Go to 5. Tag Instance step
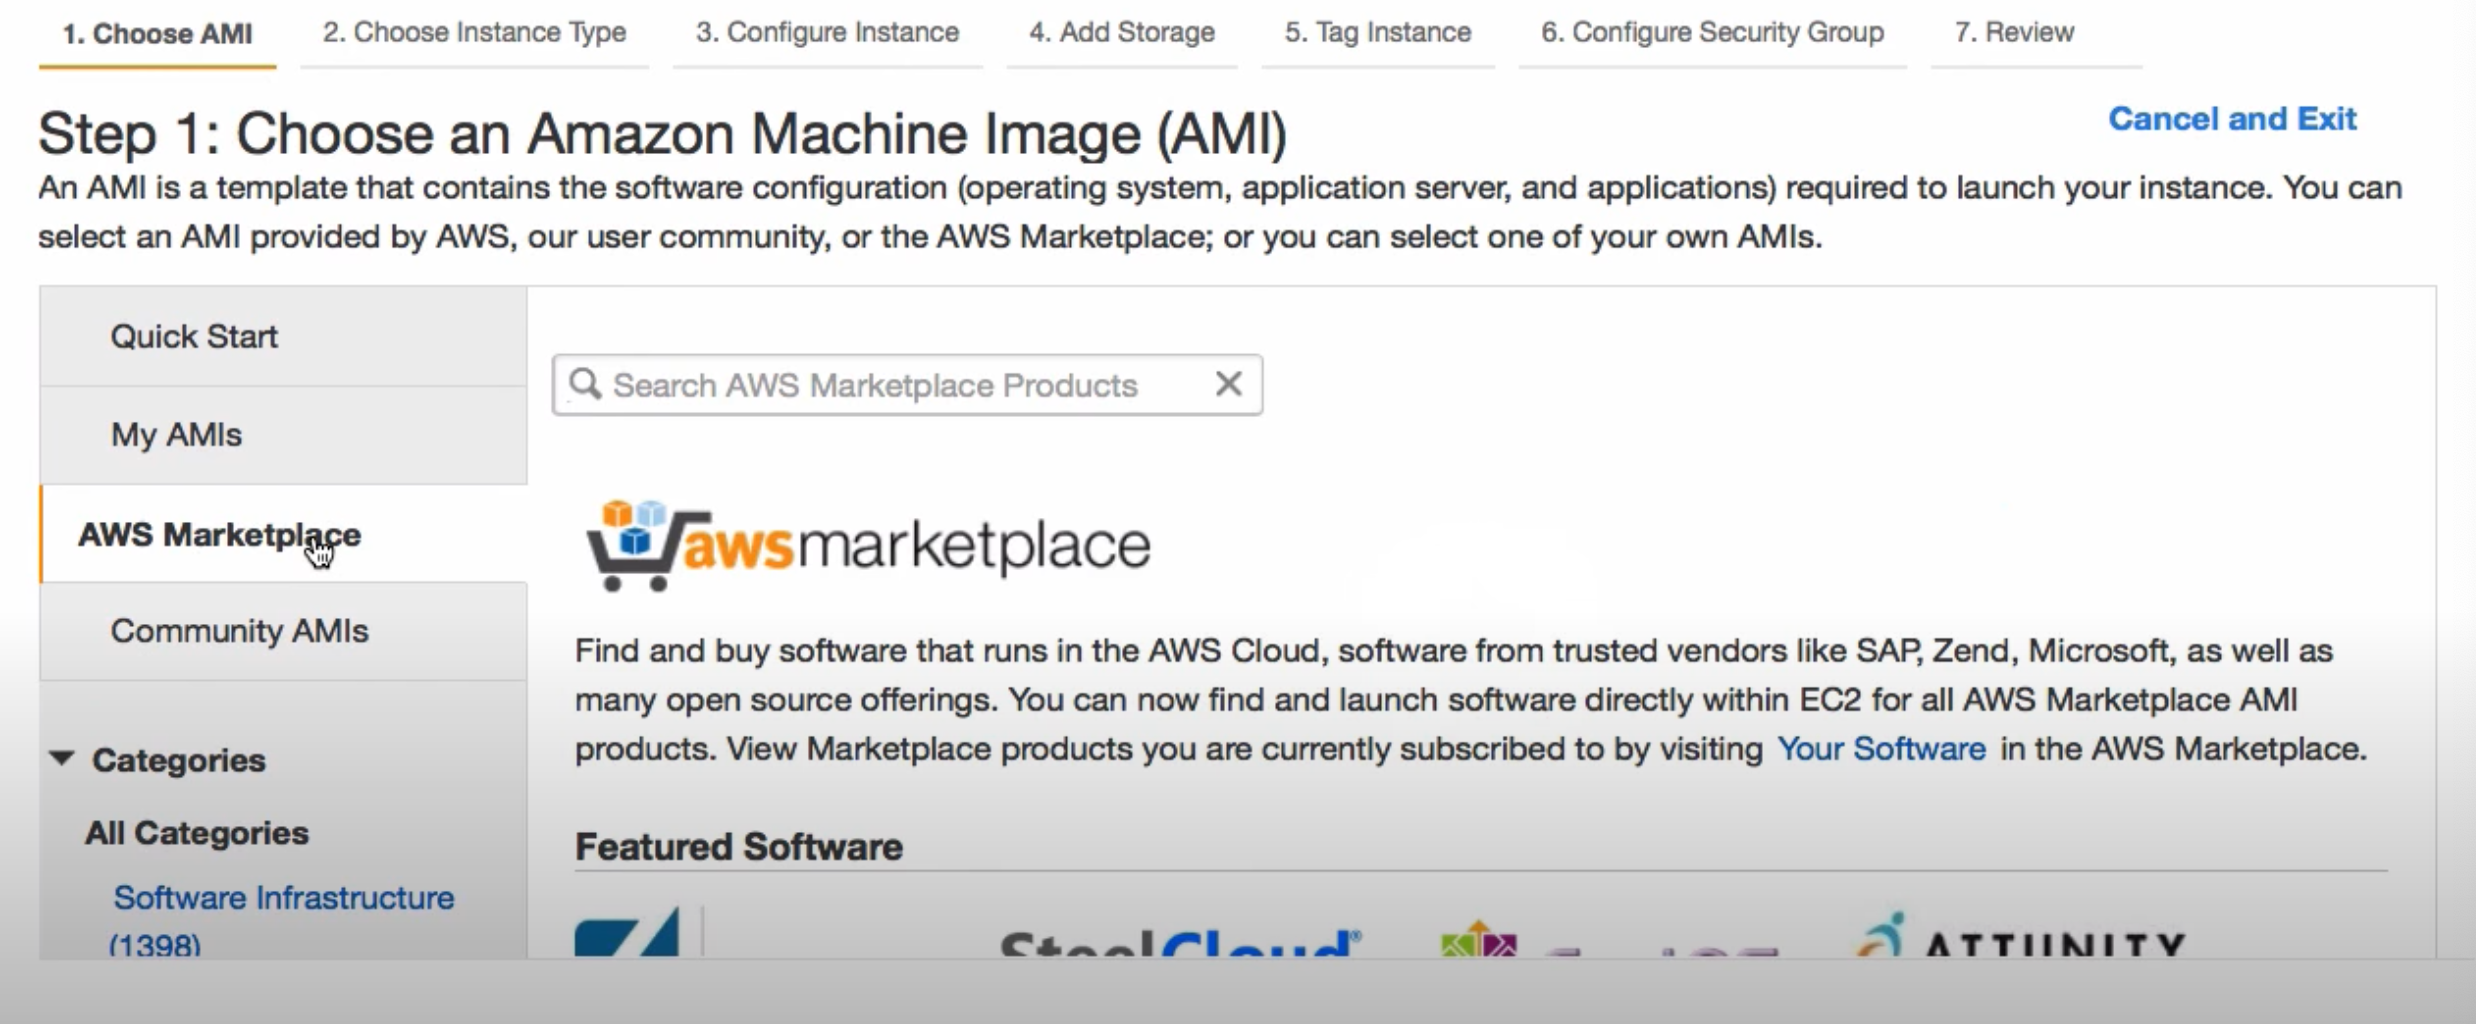The image size is (2476, 1024). [x=1378, y=32]
